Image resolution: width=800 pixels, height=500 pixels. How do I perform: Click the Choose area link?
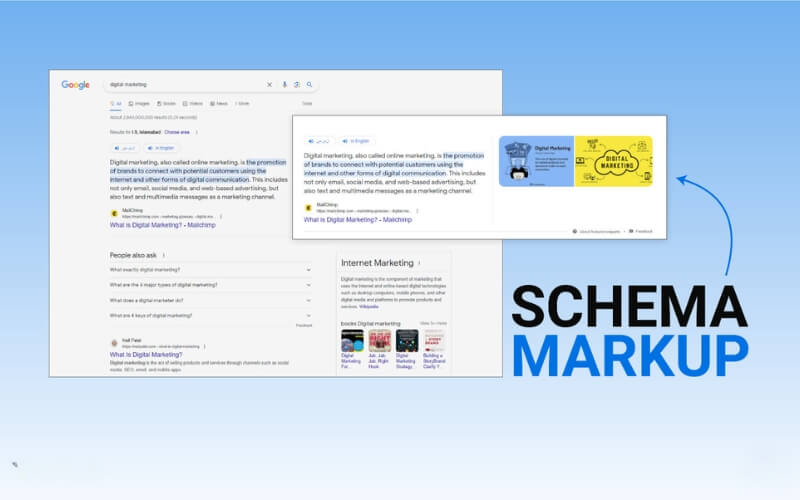177,132
